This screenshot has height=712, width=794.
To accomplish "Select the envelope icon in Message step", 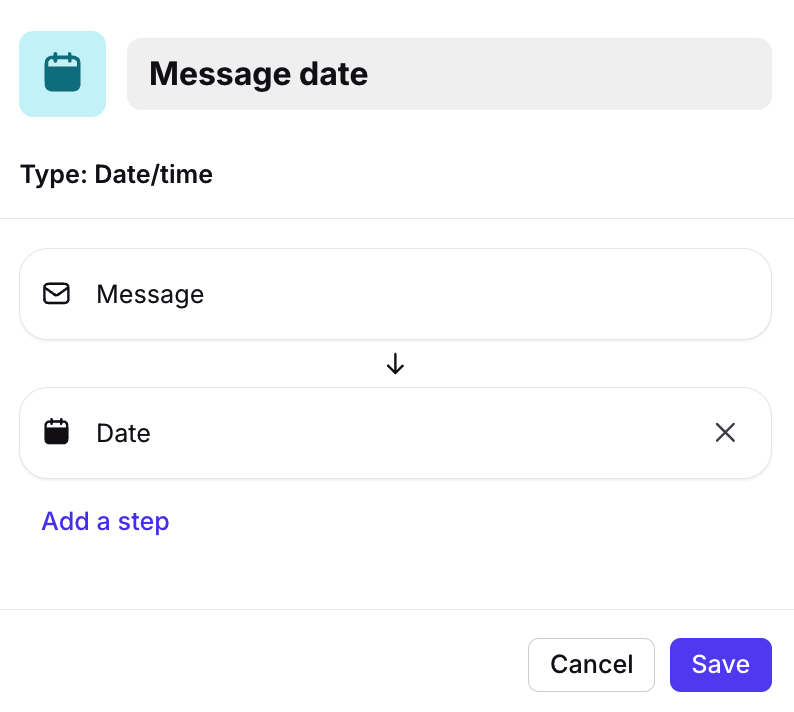I will click(56, 294).
